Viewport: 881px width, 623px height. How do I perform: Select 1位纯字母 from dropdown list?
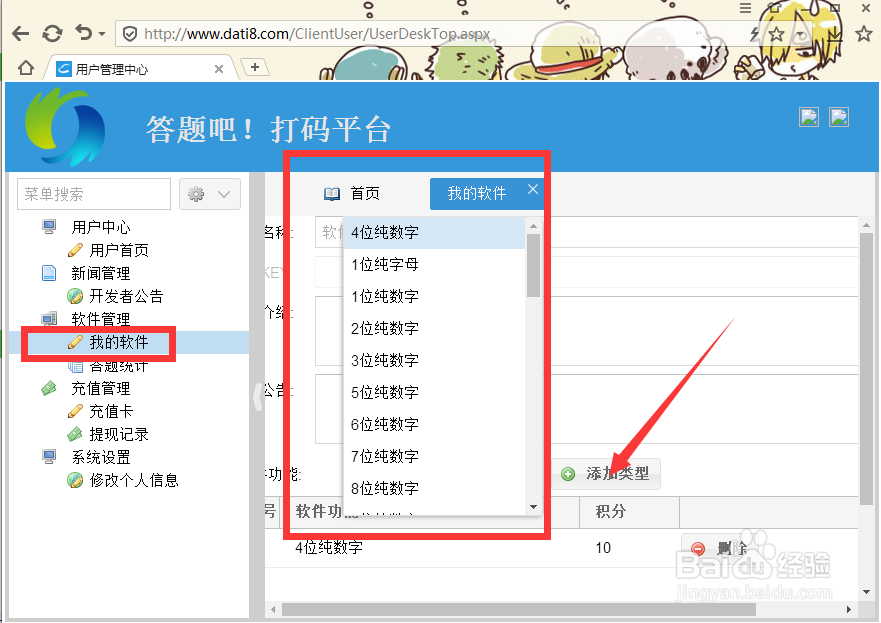click(x=434, y=265)
